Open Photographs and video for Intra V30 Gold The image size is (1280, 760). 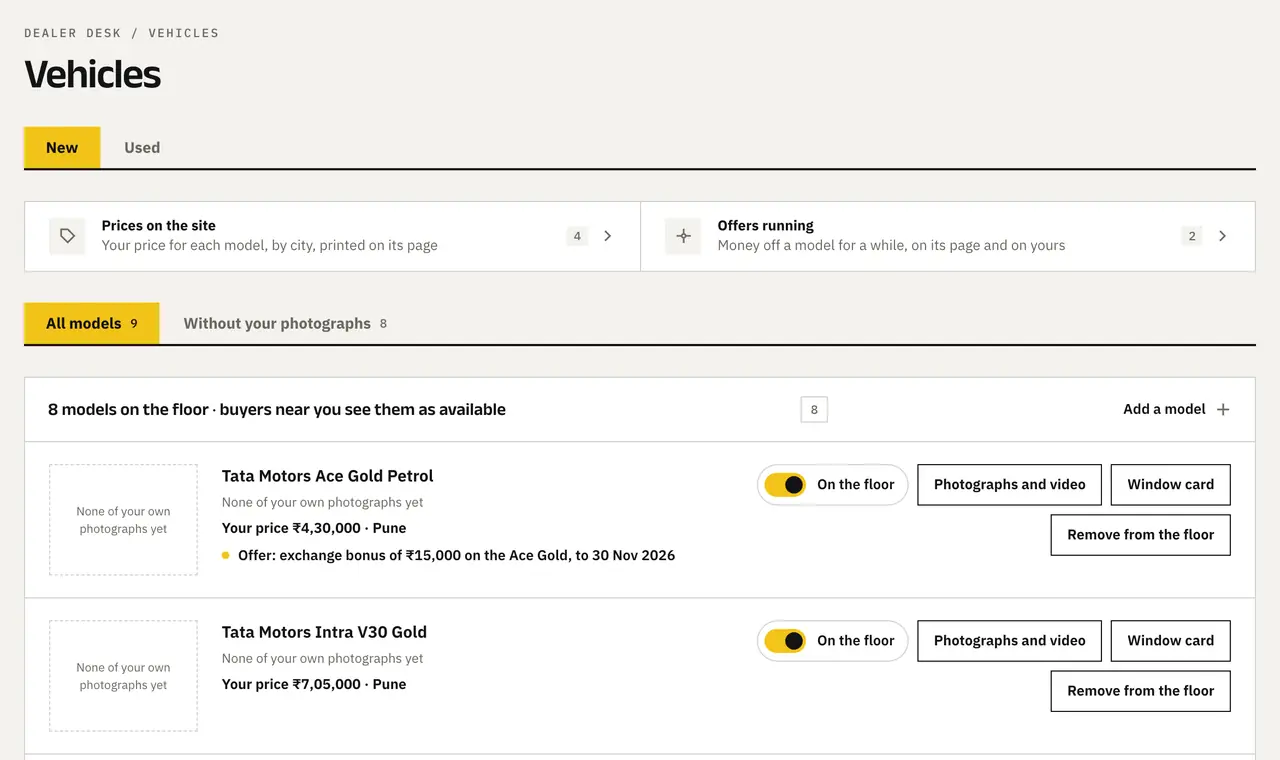pyautogui.click(x=1009, y=641)
